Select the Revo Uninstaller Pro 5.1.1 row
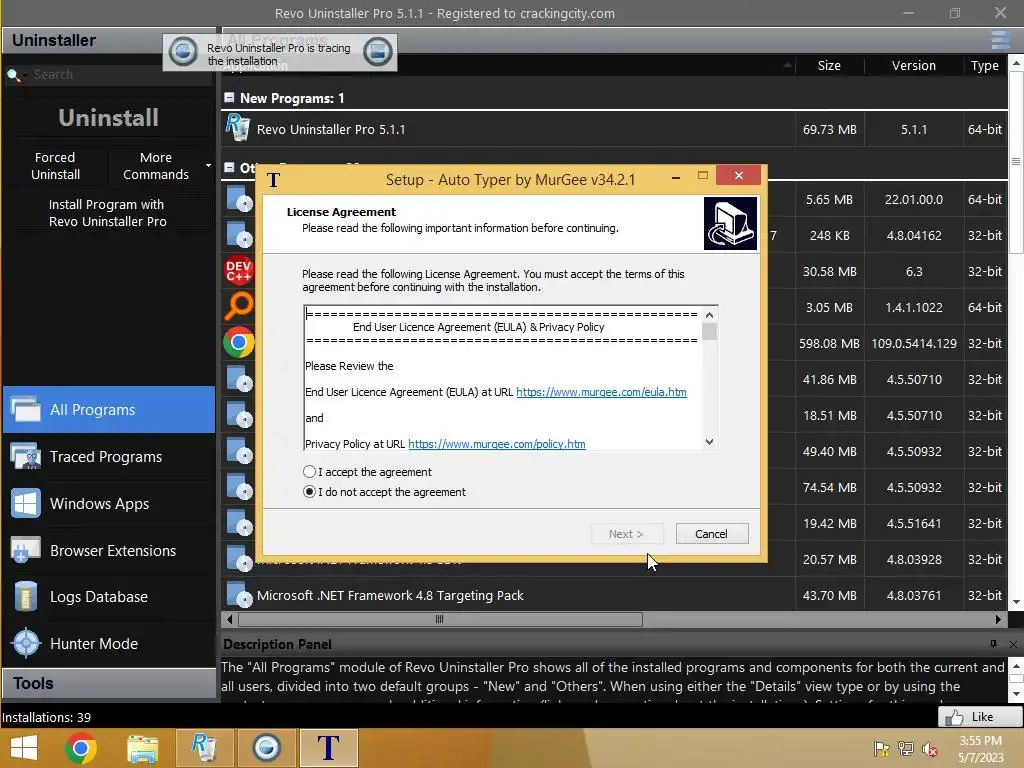 pos(614,129)
